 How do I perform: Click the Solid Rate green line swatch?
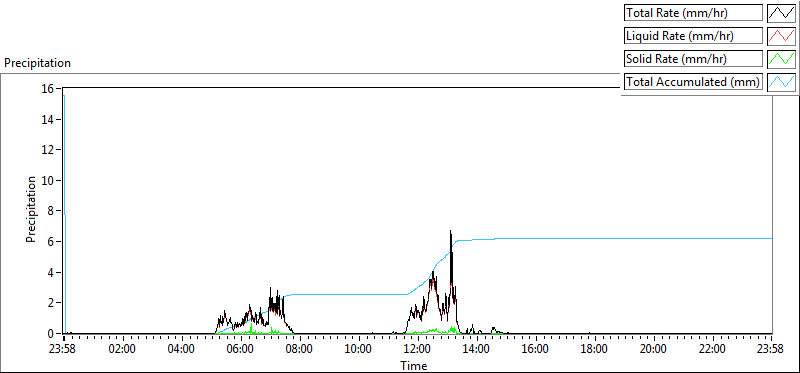pos(782,59)
